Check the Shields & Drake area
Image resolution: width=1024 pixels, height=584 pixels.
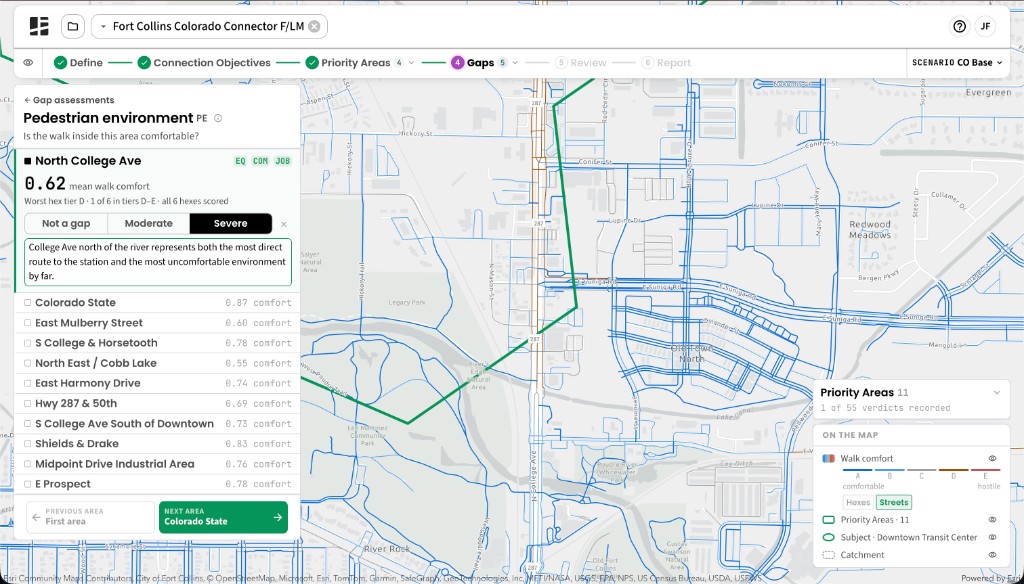28,444
